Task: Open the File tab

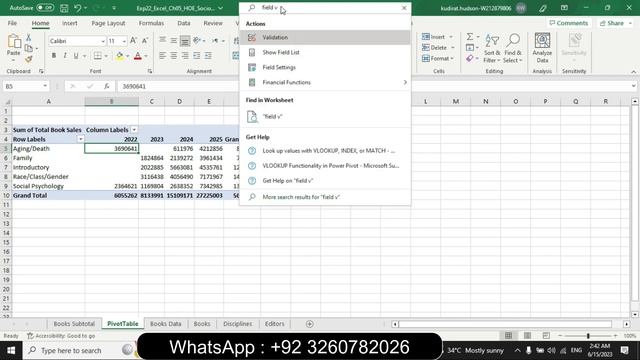Action: (x=12, y=23)
